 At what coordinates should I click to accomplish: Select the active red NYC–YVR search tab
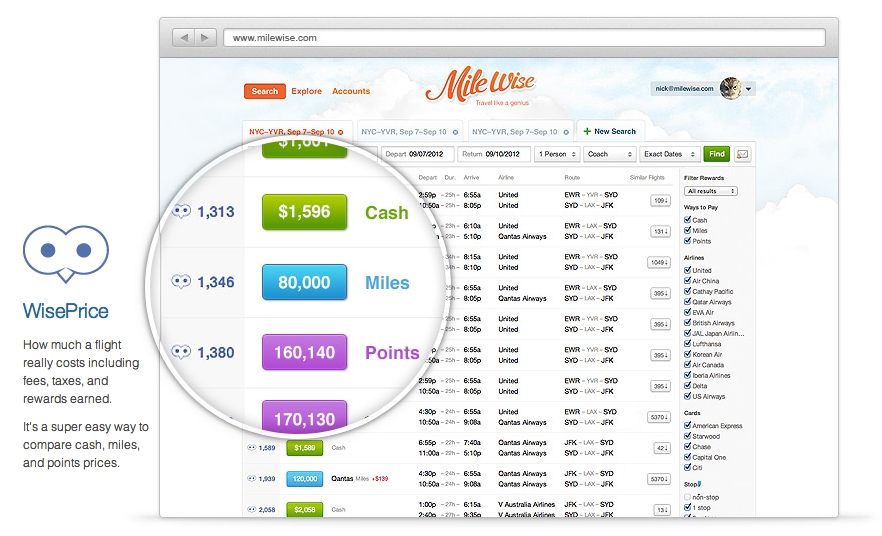tap(297, 132)
